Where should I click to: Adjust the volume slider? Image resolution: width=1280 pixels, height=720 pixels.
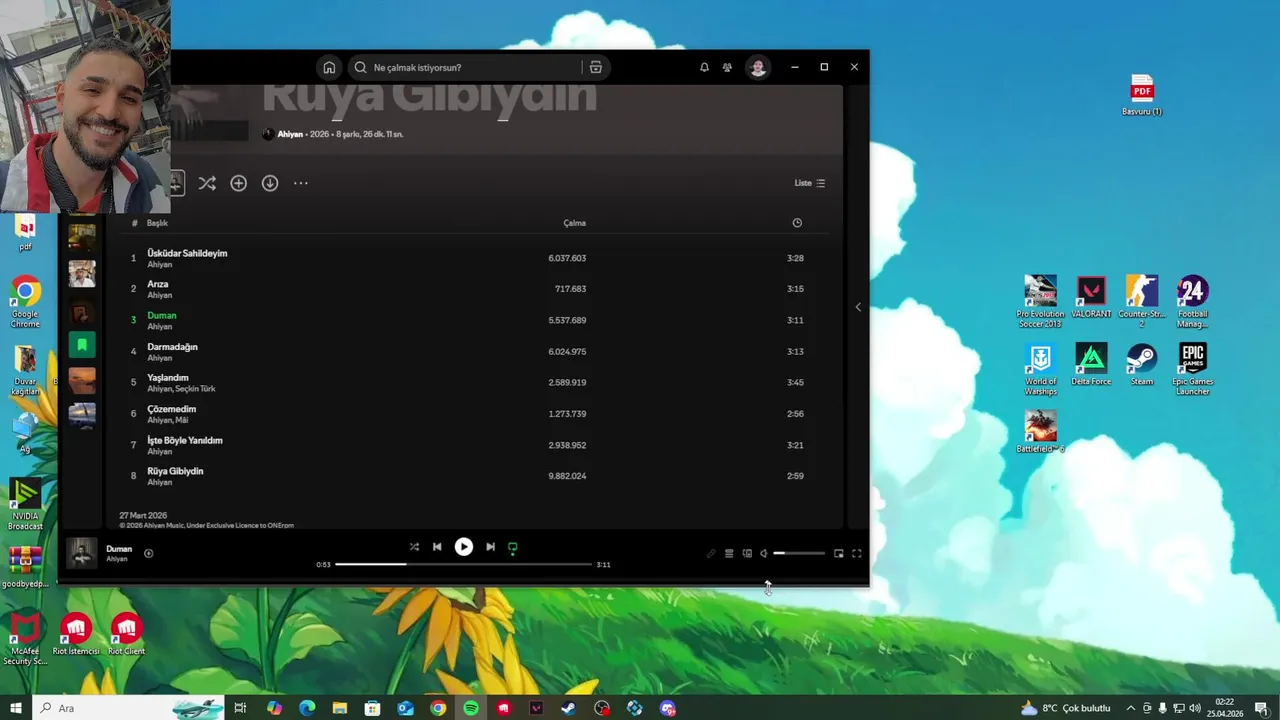coord(799,553)
